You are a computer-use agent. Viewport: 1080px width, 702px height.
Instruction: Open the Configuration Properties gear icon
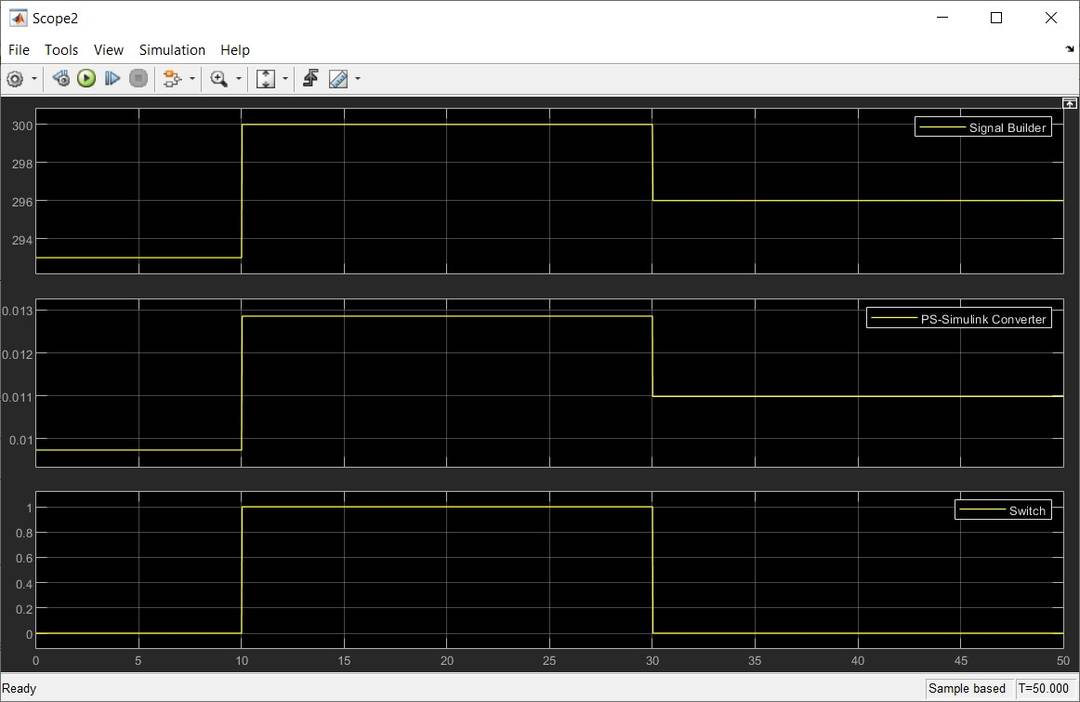coord(16,78)
